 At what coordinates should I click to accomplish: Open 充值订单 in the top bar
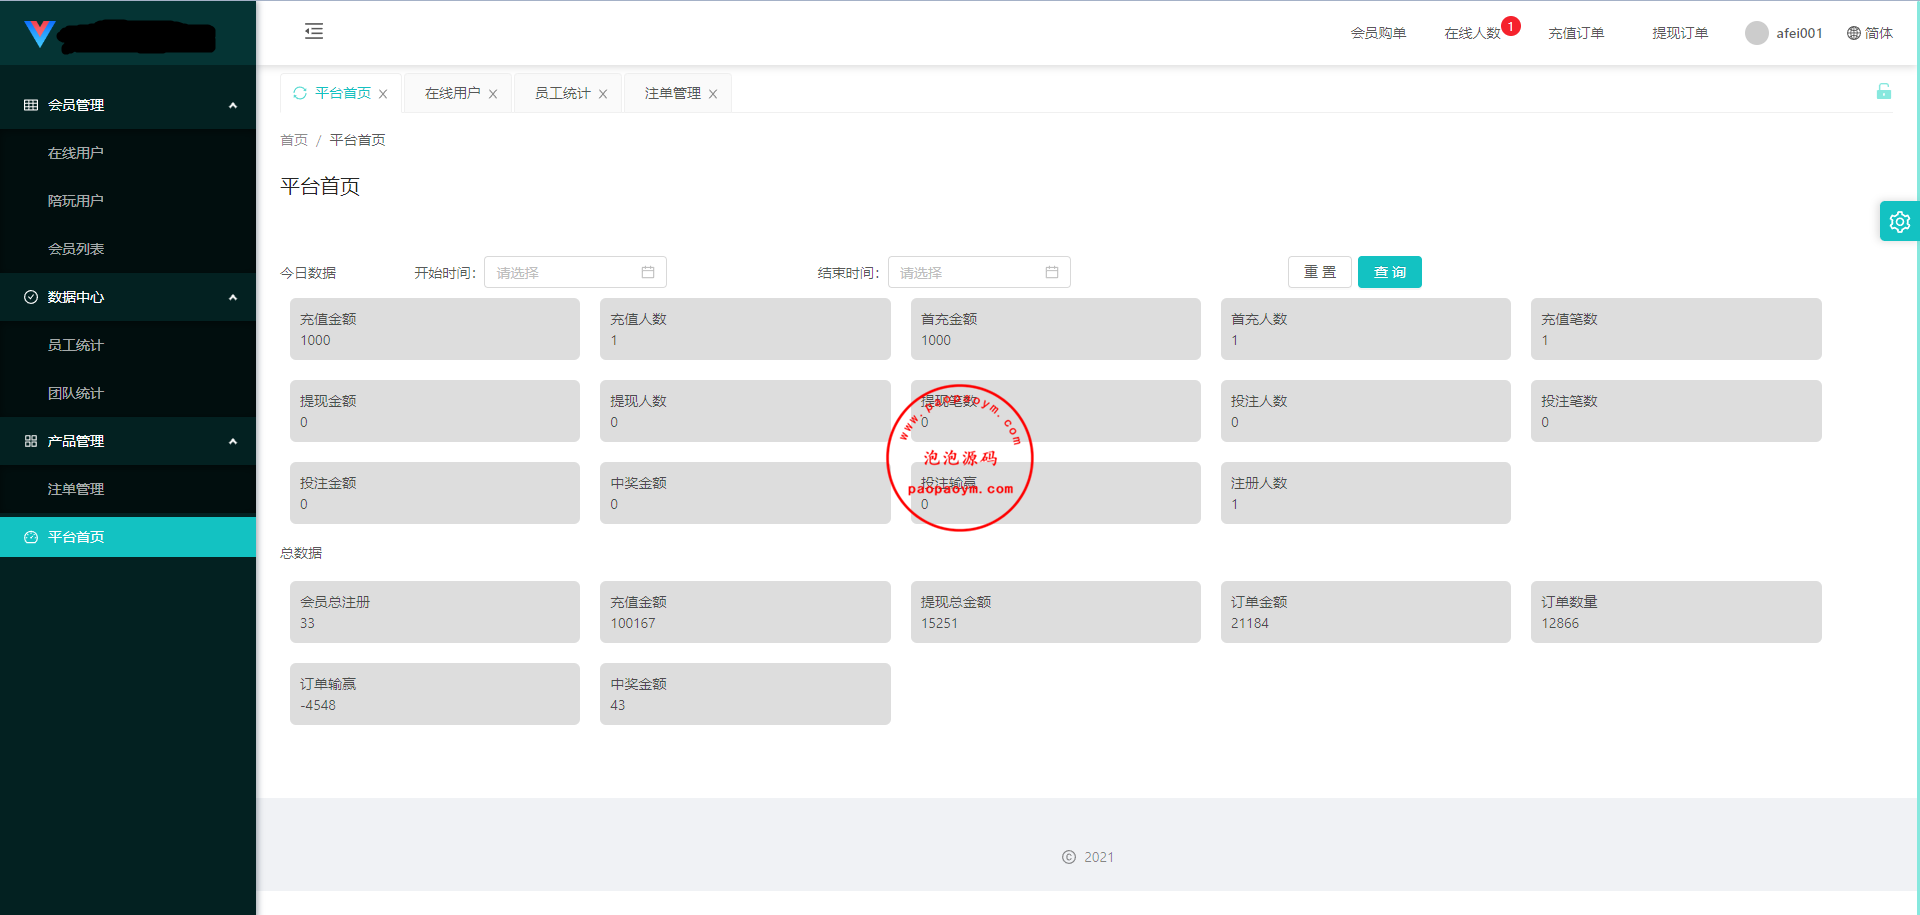(x=1576, y=33)
